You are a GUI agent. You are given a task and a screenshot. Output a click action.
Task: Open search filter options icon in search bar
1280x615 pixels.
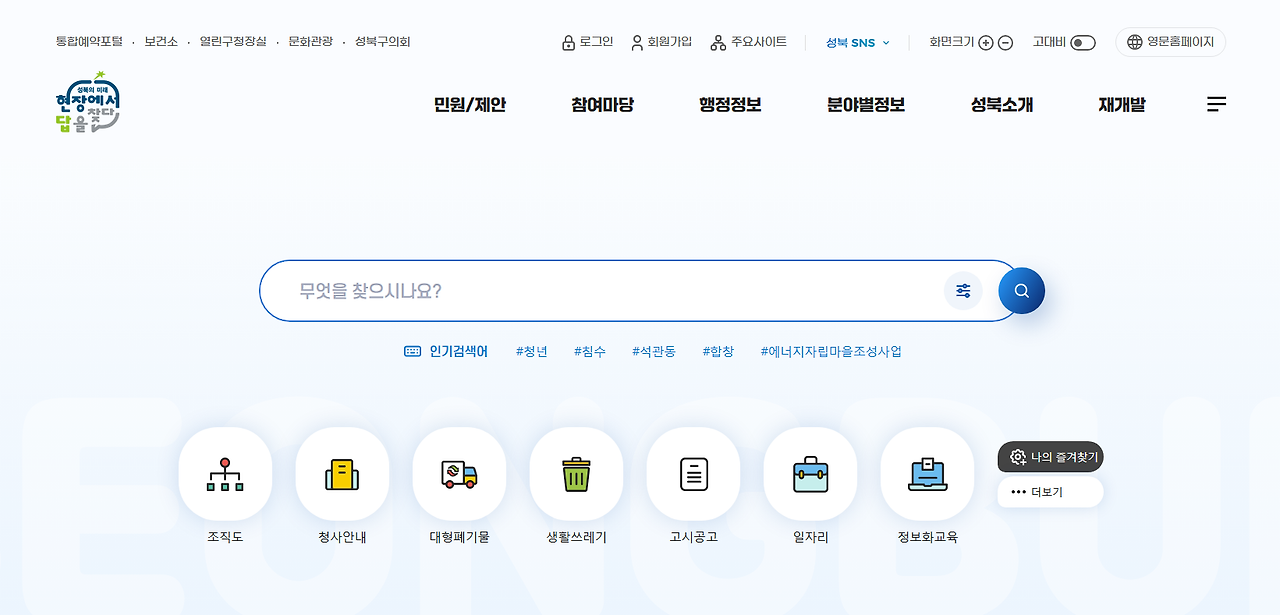(963, 290)
